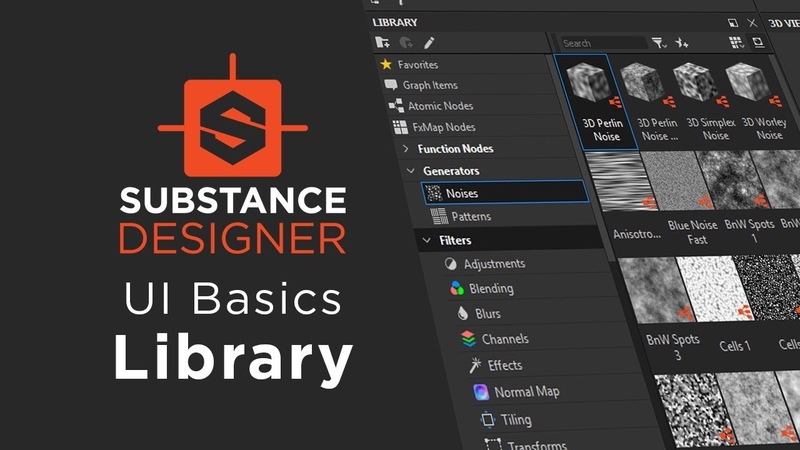Screen dimensions: 800x450
Task: Click the Blurs droplet icon
Action: pyautogui.click(x=463, y=313)
